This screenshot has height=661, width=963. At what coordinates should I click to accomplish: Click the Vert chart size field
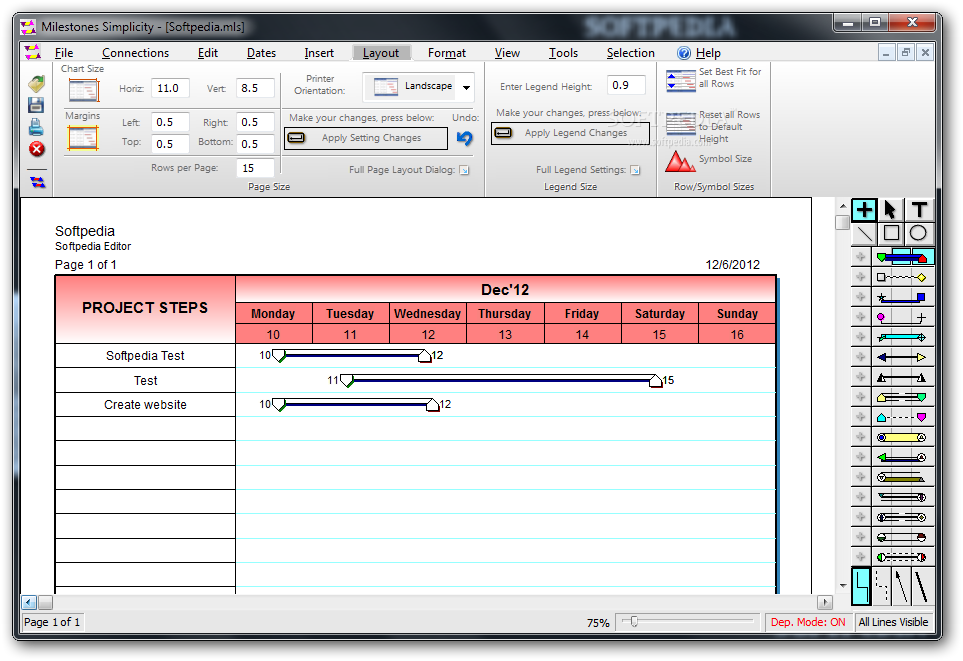point(255,88)
